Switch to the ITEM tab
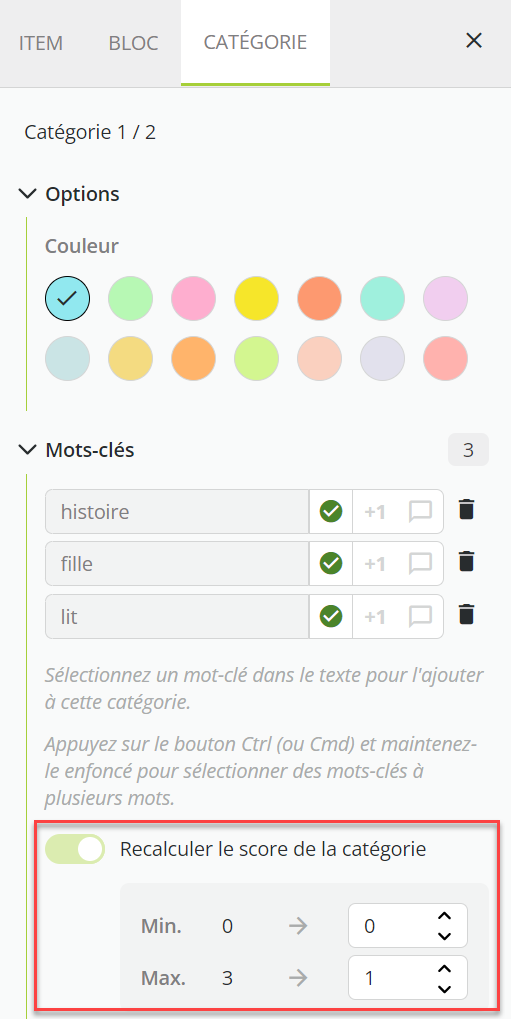The image size is (511, 1019). click(41, 43)
